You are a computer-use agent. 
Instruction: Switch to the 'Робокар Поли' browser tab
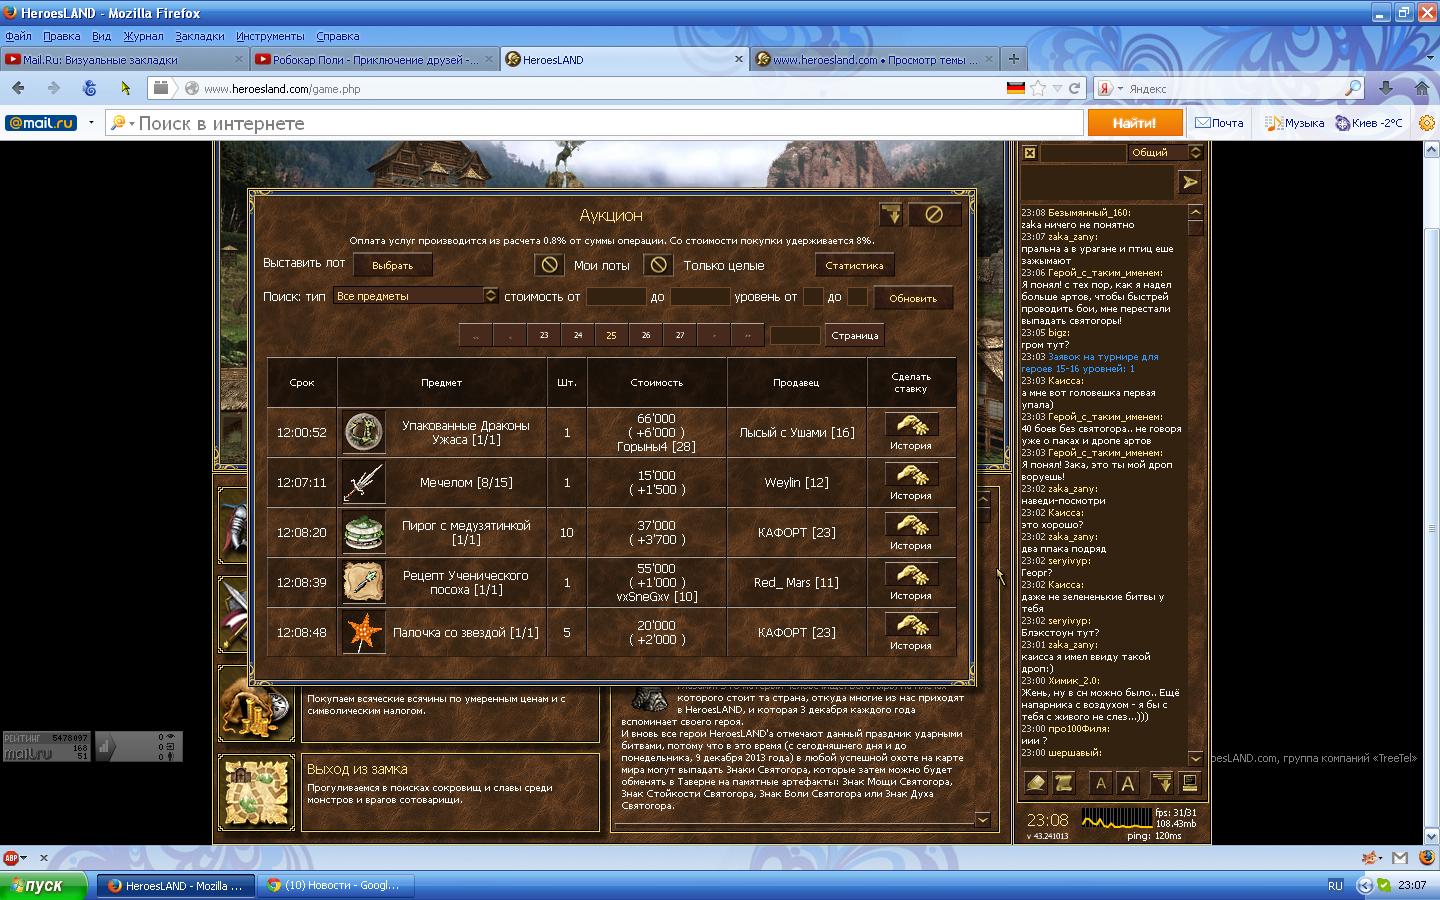(374, 60)
